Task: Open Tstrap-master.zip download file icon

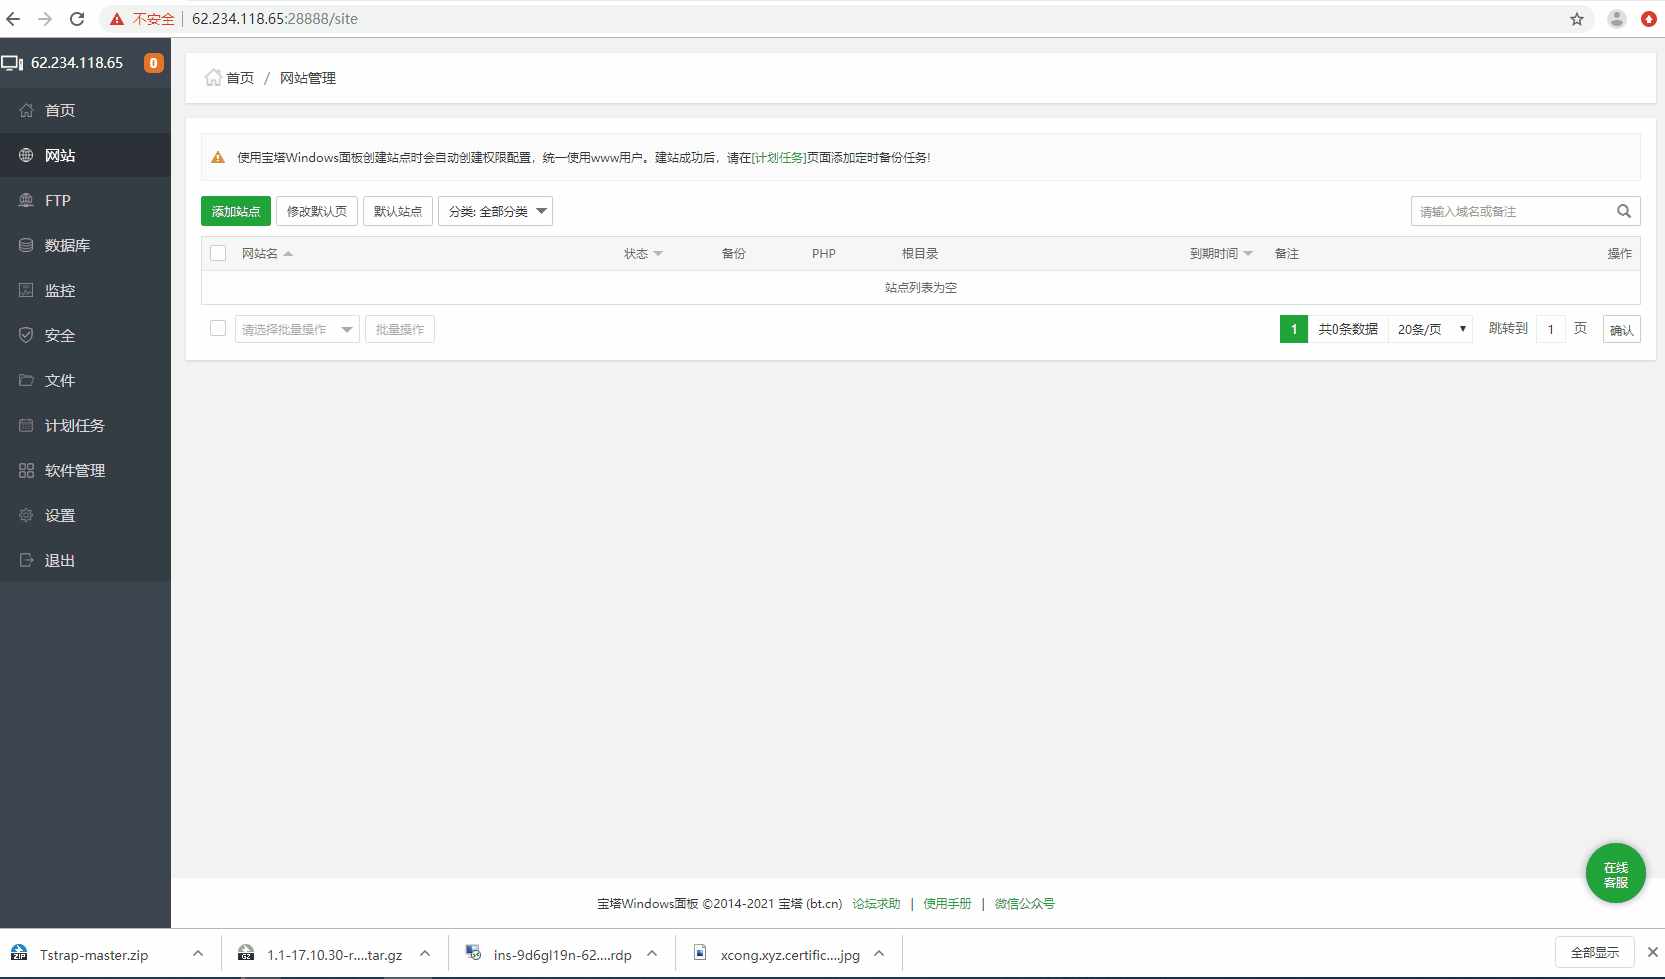Action: (19, 954)
